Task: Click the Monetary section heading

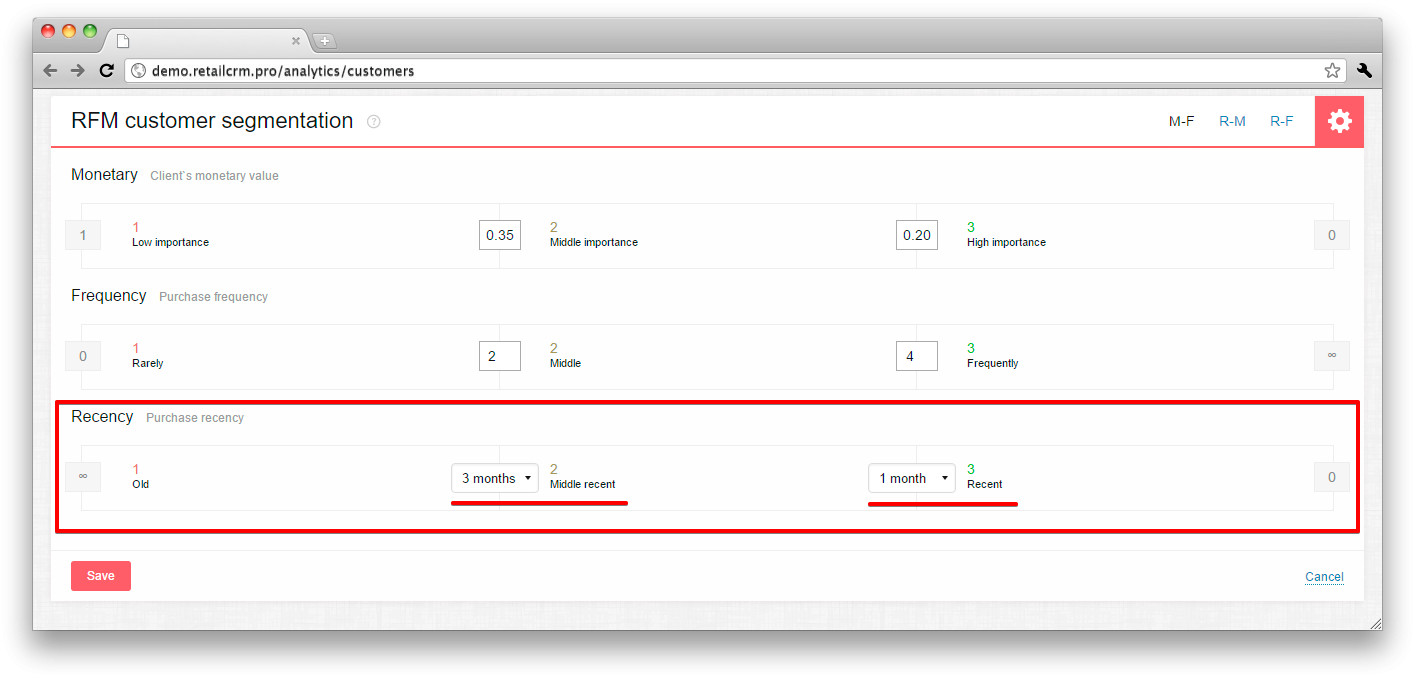Action: pos(104,175)
